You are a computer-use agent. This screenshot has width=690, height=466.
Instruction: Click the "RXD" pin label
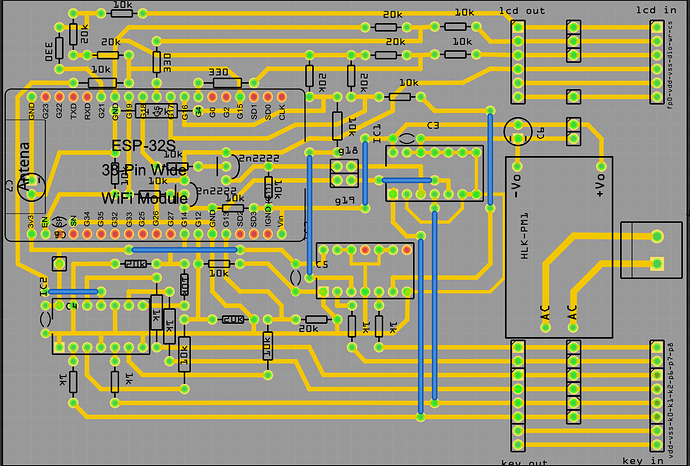(87, 112)
